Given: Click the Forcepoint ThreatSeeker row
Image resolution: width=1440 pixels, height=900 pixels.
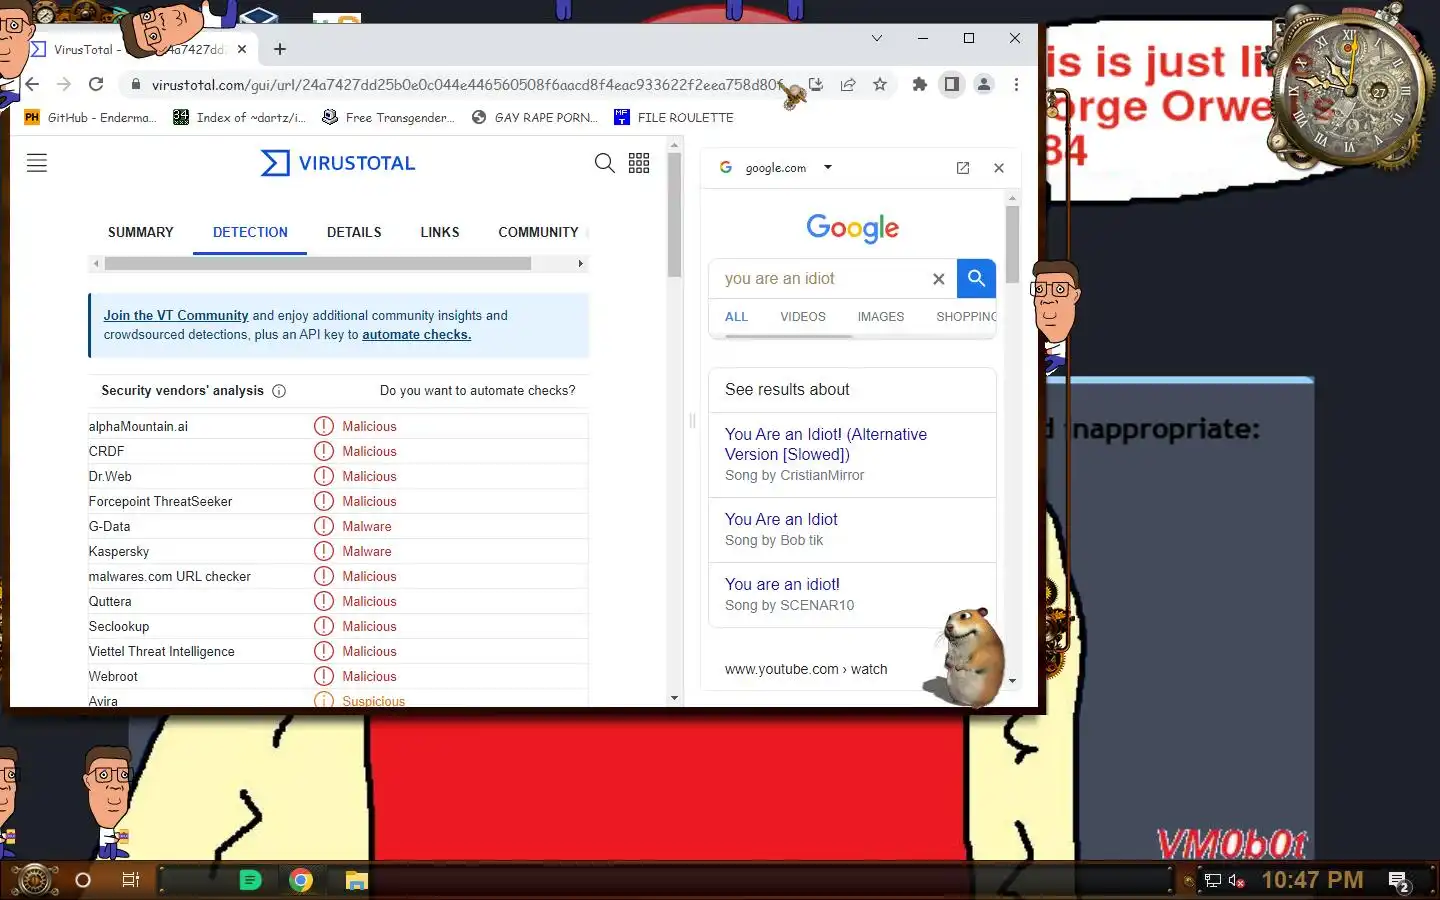Looking at the screenshot, I should tap(338, 501).
